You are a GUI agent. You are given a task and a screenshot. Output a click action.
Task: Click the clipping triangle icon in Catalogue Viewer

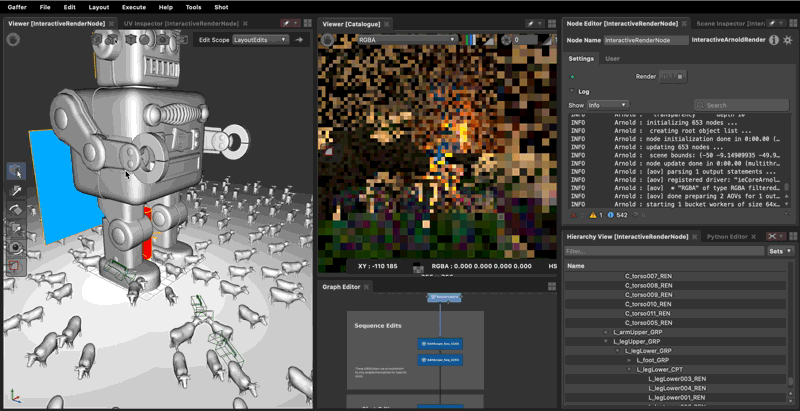[x=489, y=40]
